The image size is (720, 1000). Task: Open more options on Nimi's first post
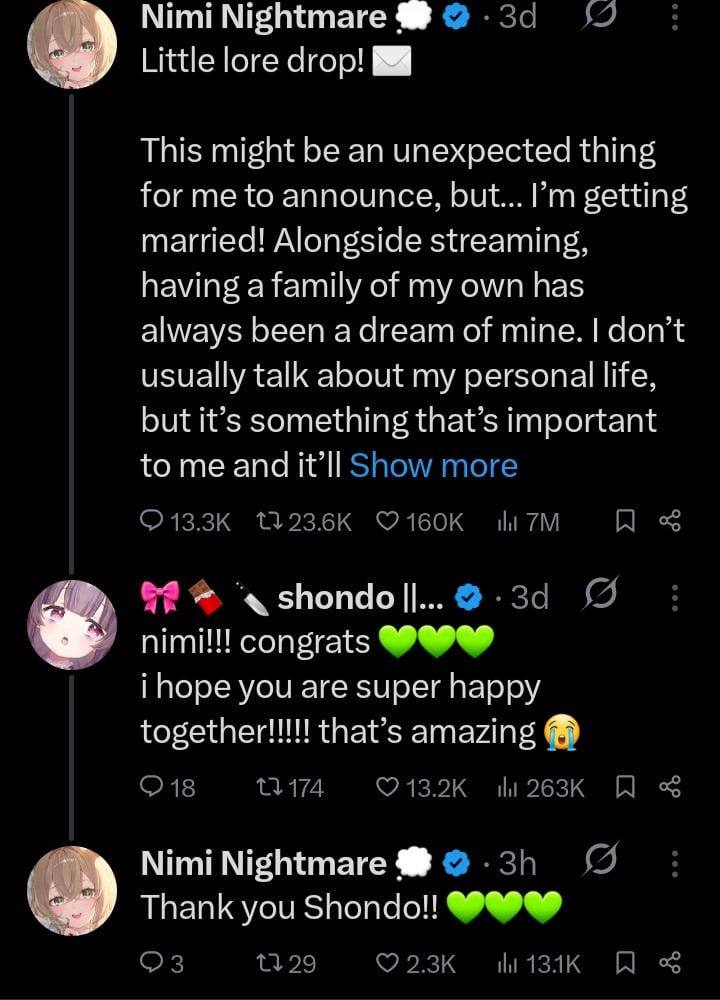(x=676, y=17)
